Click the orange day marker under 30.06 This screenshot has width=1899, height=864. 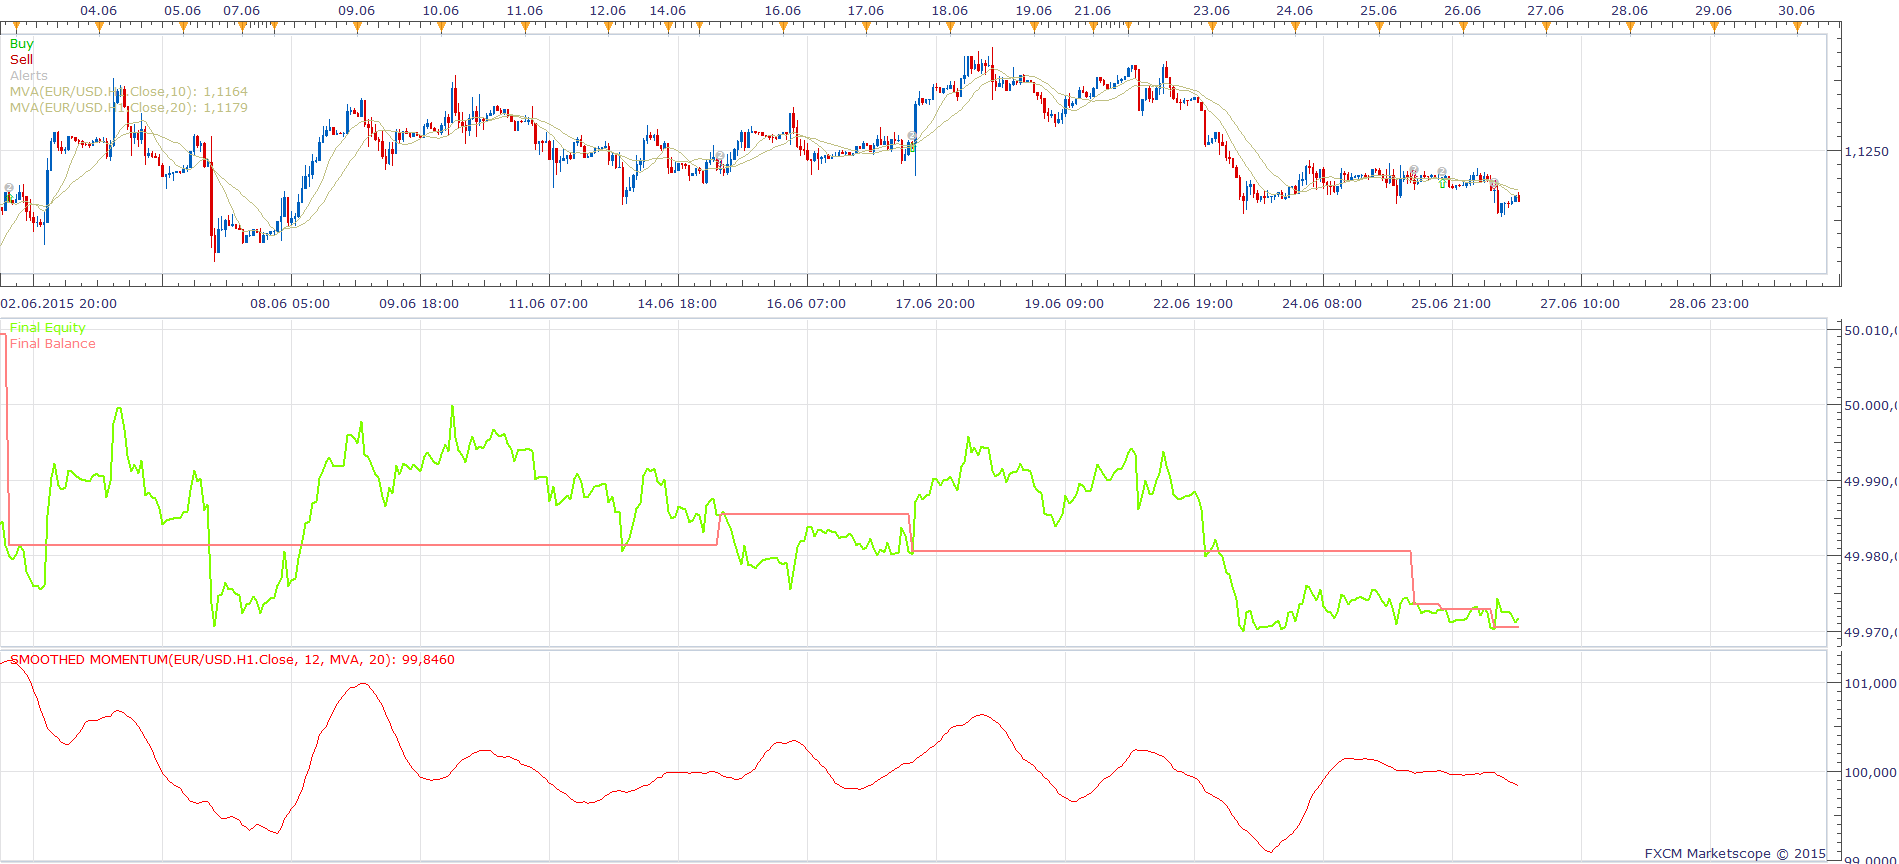coord(1797,27)
